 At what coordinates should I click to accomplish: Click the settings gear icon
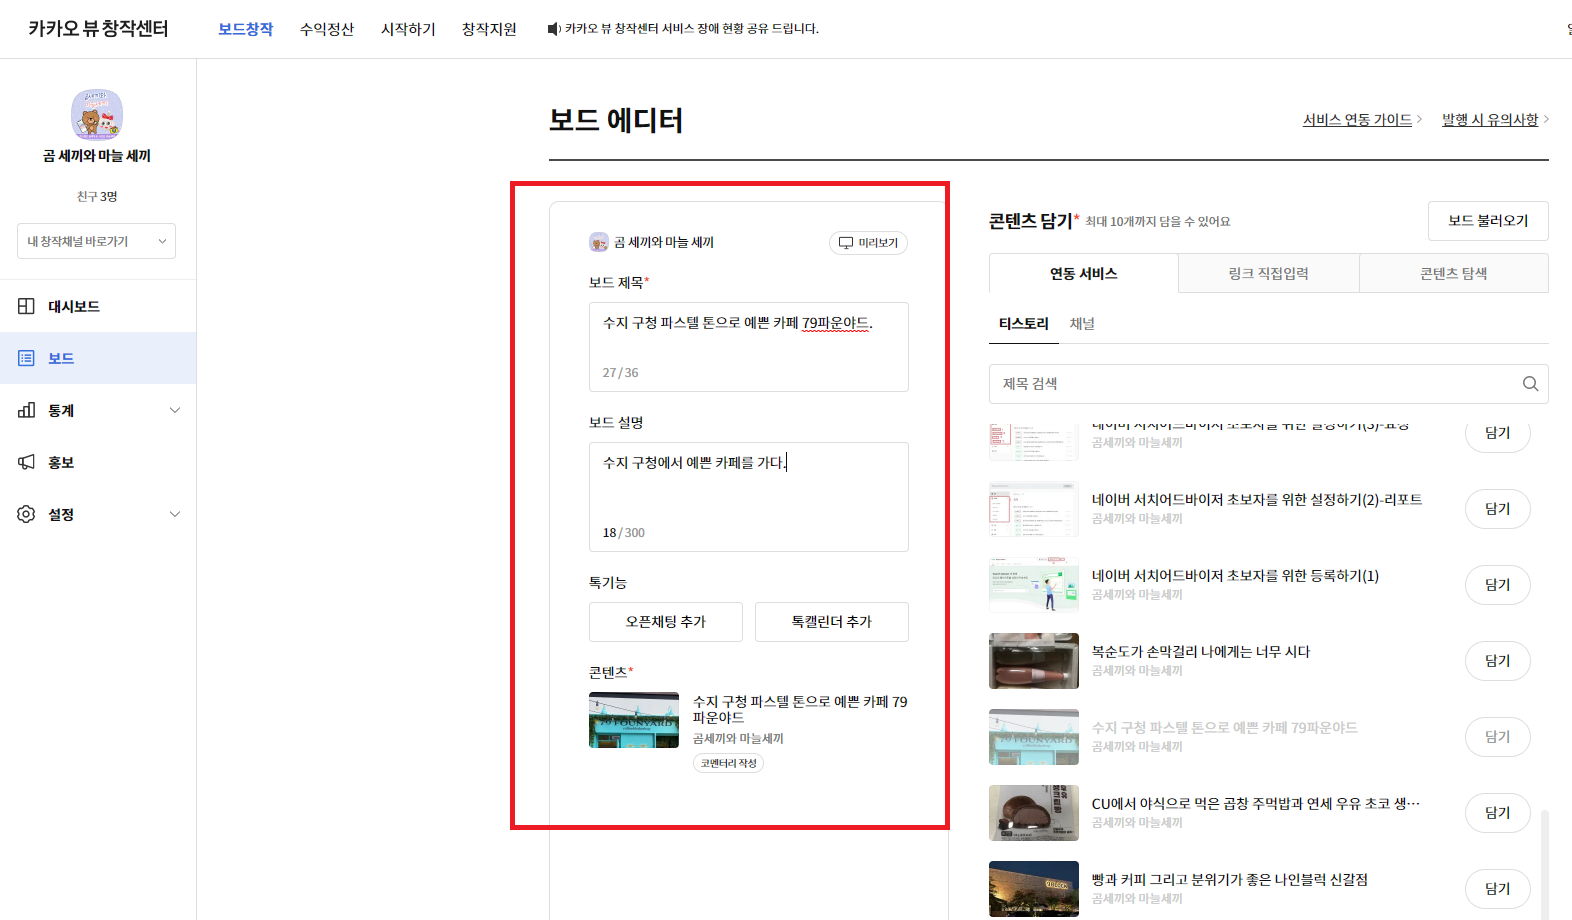click(27, 514)
